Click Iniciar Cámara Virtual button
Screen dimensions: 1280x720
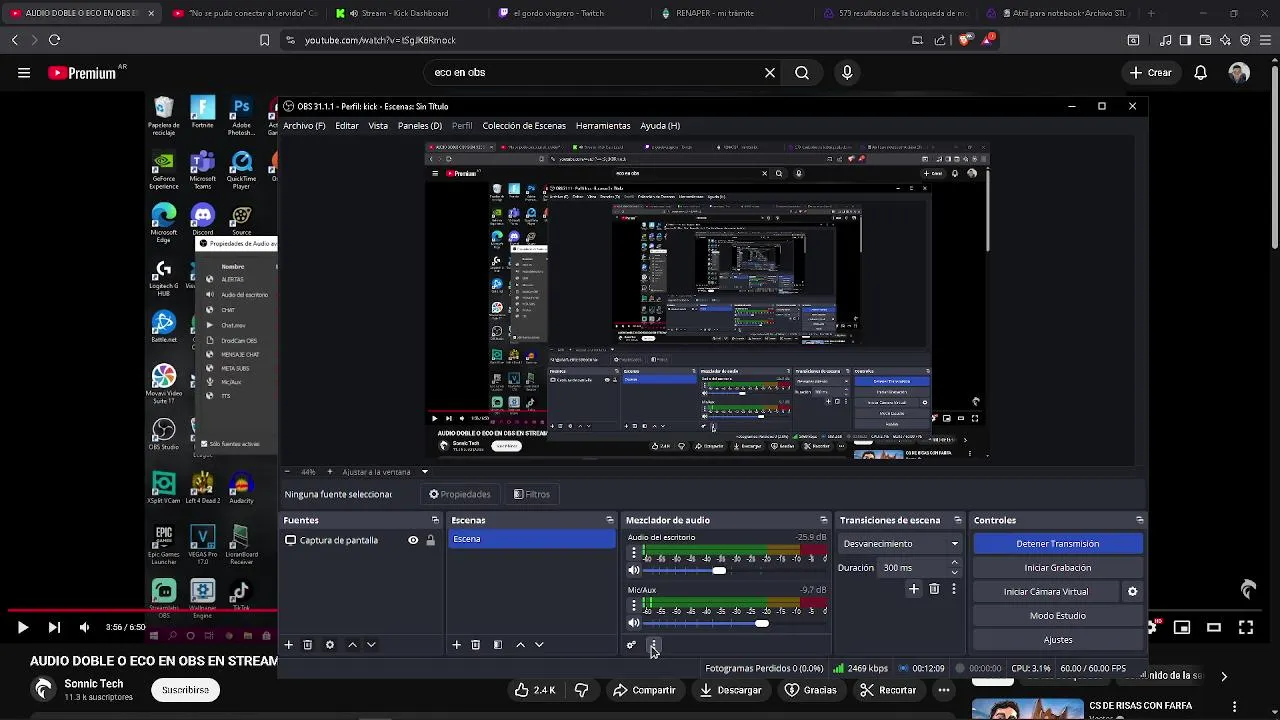[x=1046, y=592]
